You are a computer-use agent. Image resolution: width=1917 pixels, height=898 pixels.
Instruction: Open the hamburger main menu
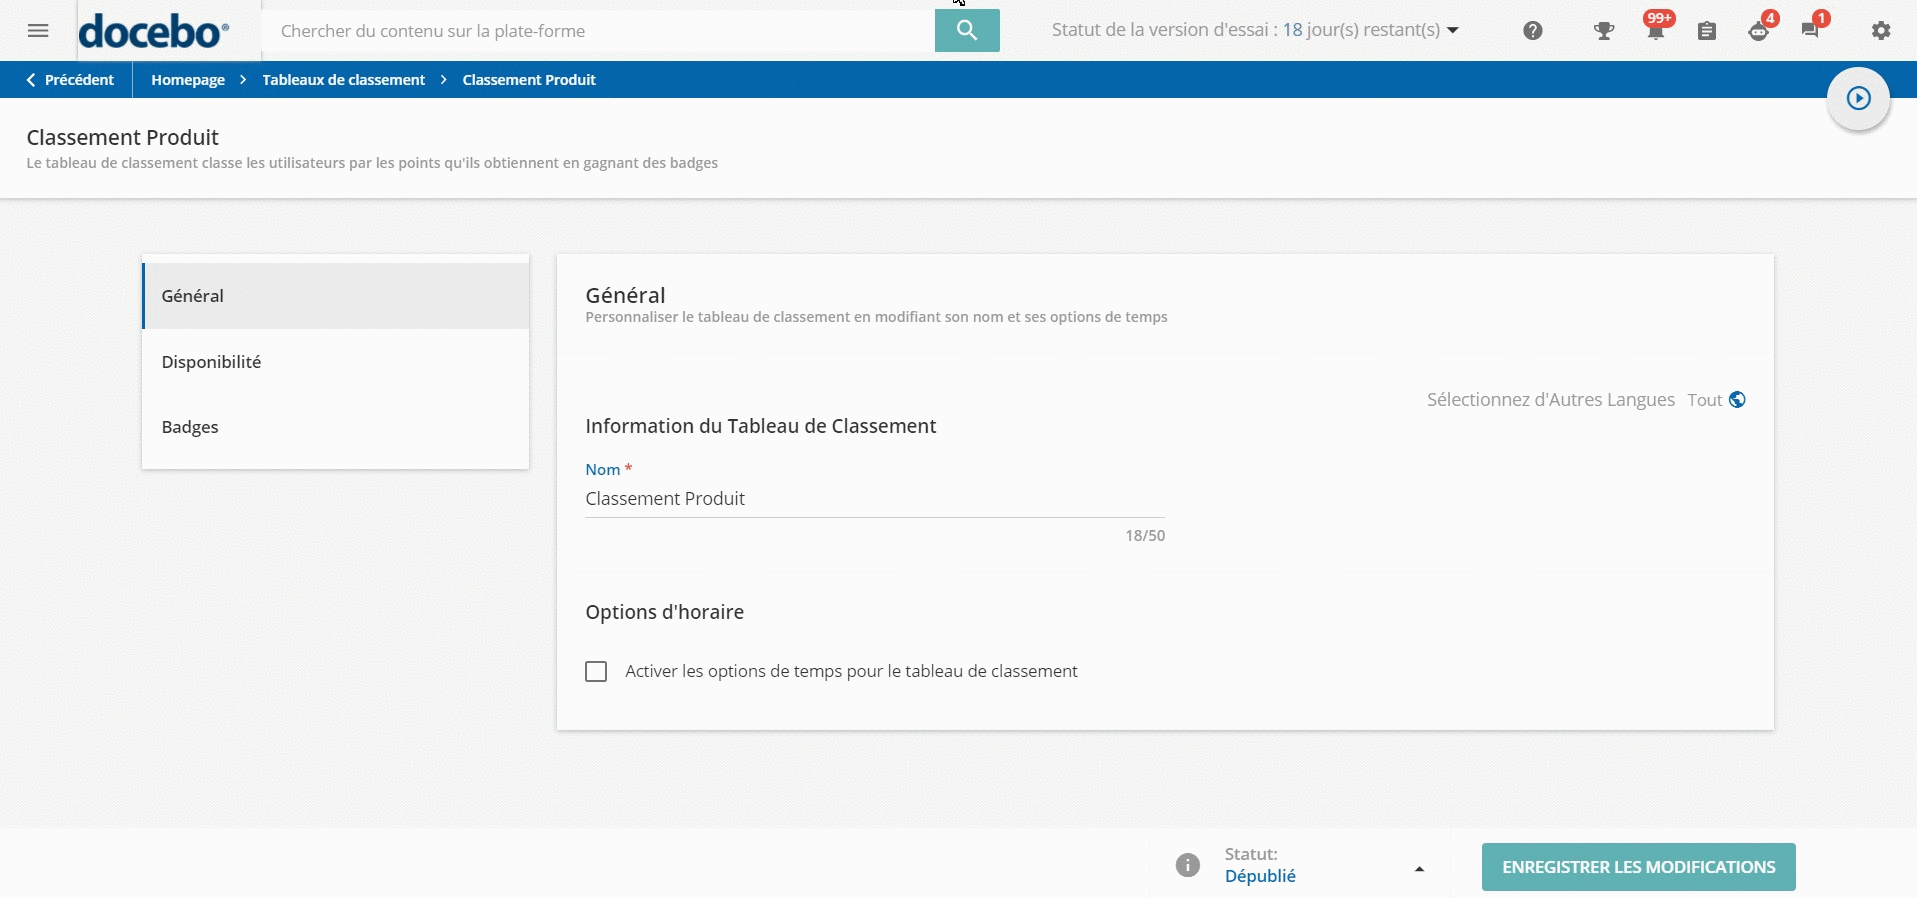[x=38, y=31]
